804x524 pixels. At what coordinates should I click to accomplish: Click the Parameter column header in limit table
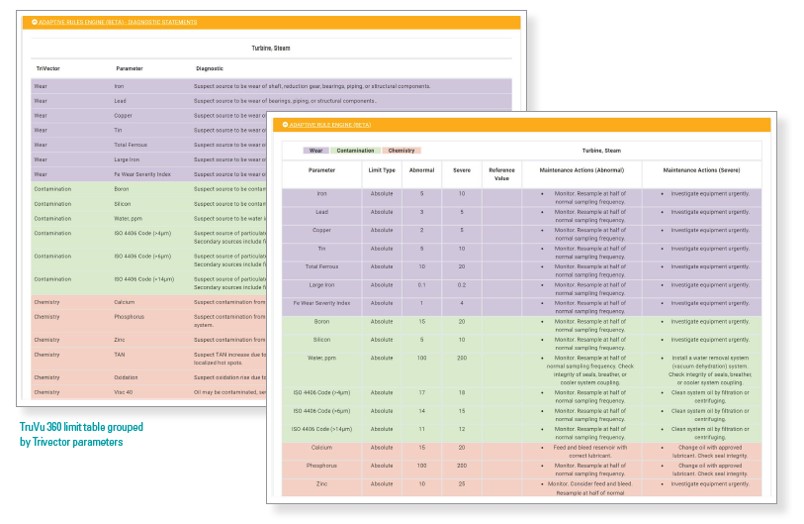[x=322, y=170]
